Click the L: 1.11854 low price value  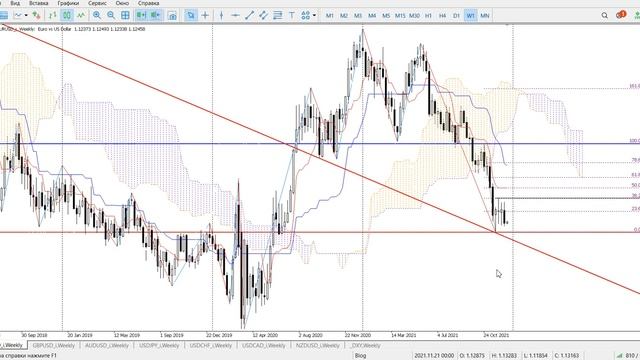point(535,356)
